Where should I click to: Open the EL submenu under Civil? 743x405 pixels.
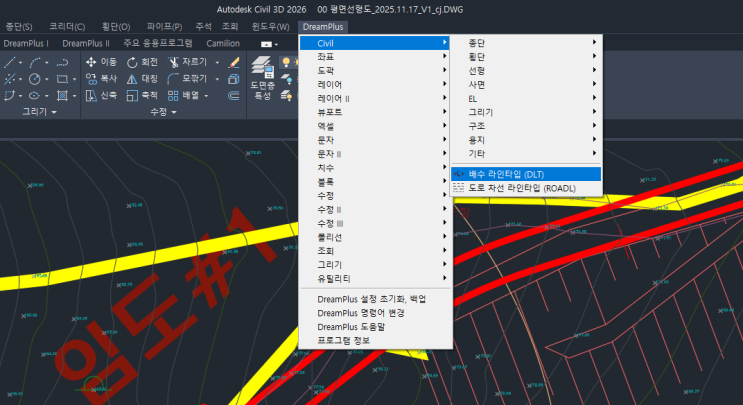tap(526, 98)
